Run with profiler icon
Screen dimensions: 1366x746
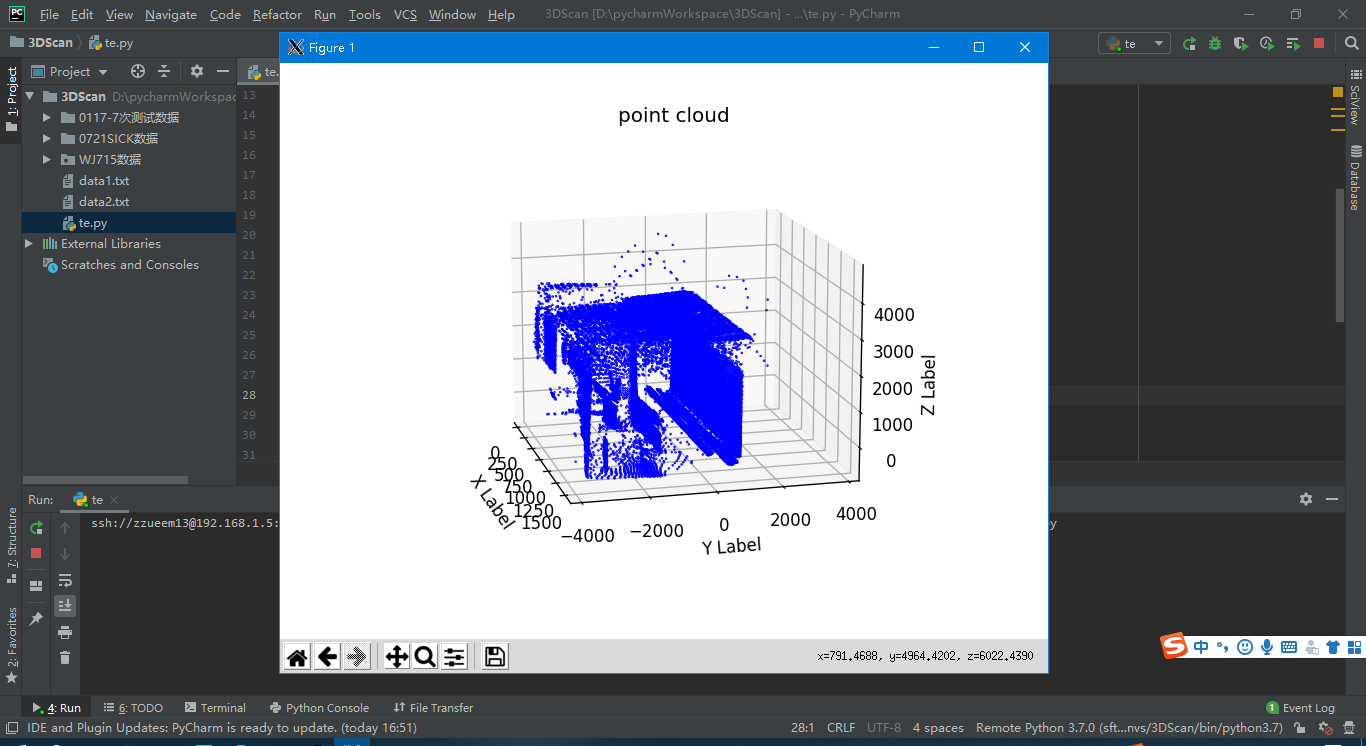1267,43
